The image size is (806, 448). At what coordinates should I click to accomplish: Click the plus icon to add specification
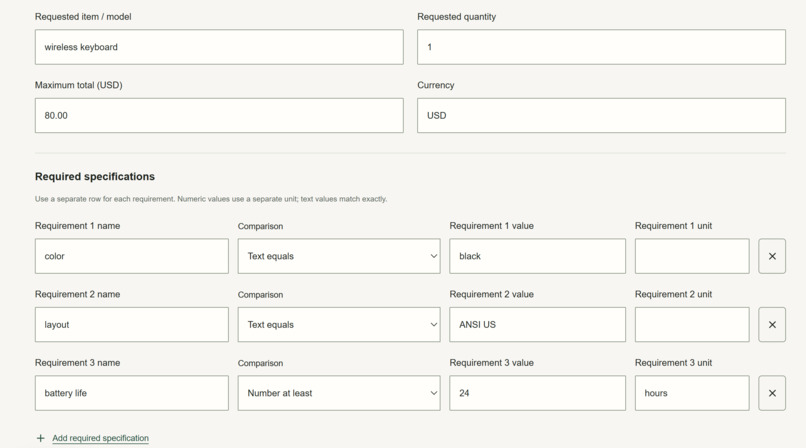[41, 438]
